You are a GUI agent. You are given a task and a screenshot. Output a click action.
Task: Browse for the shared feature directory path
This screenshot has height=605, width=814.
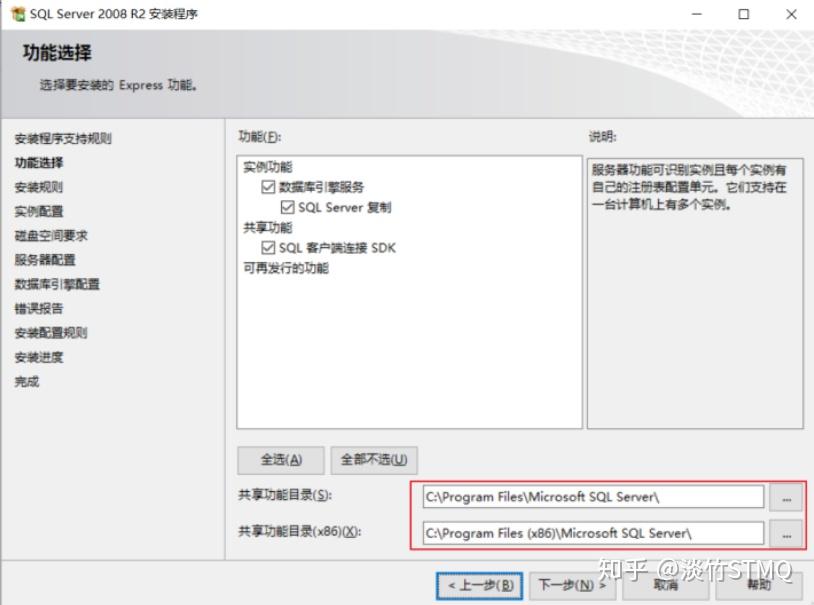click(x=786, y=498)
